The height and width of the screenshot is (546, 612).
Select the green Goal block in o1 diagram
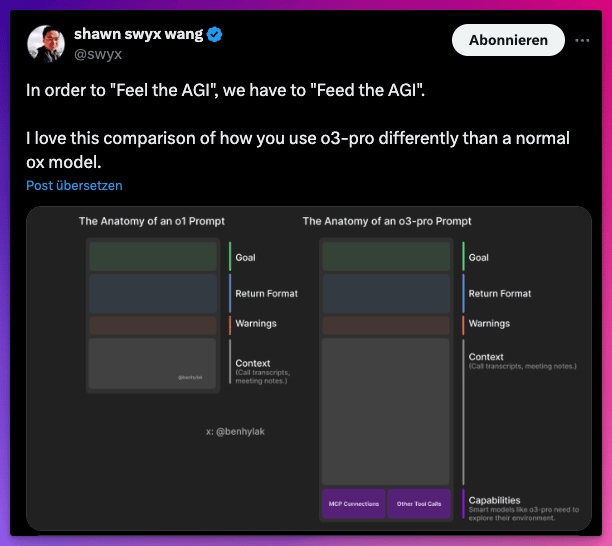click(x=152, y=257)
